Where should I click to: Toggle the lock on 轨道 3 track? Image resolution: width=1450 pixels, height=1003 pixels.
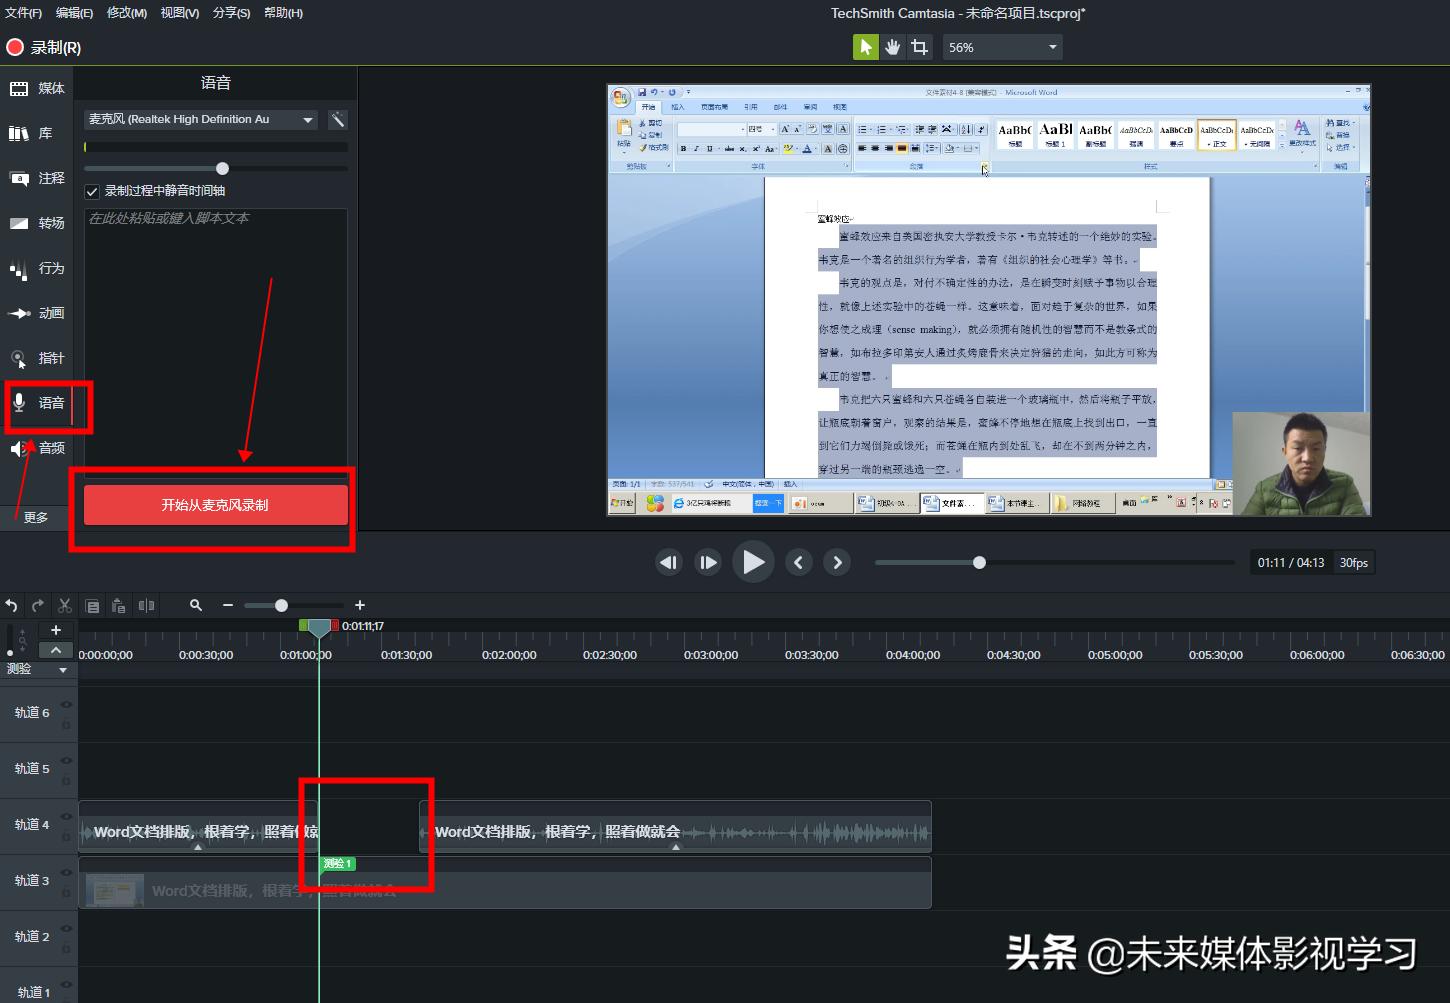(x=66, y=891)
